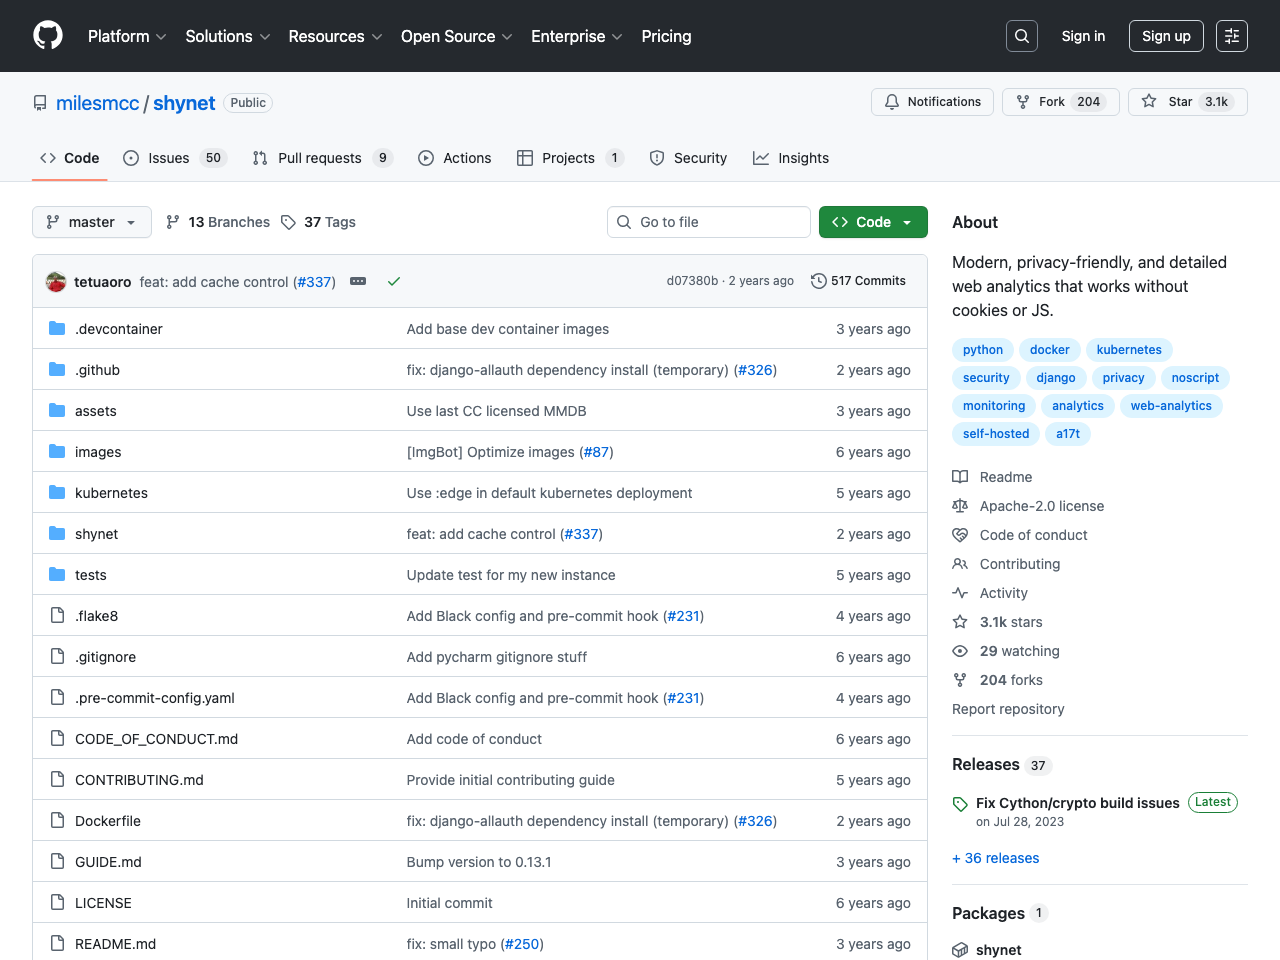Open the master branch dropdown

[91, 221]
